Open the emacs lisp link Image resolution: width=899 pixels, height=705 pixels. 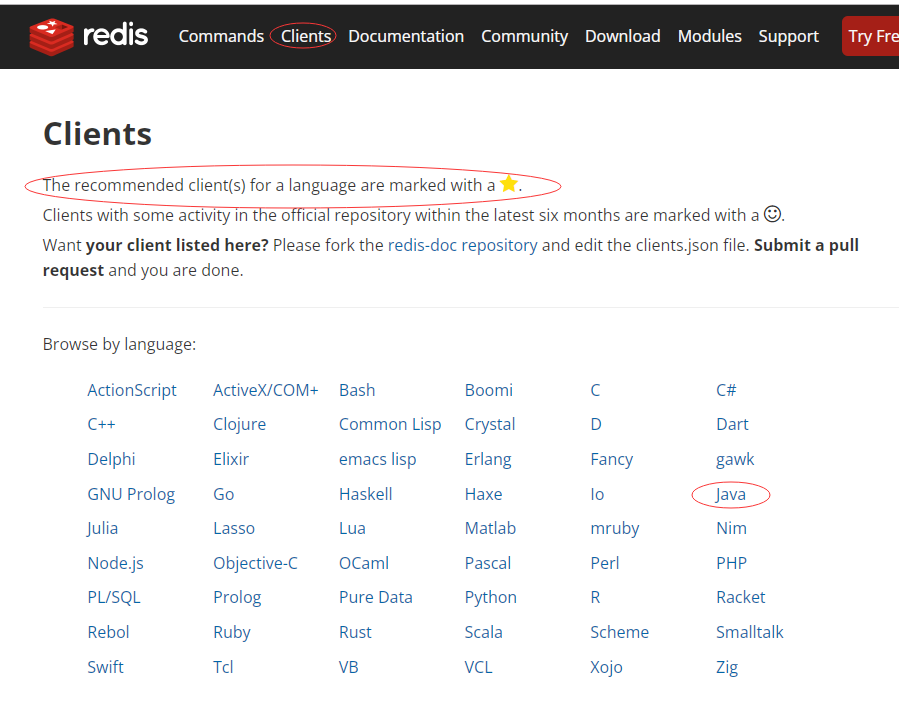(377, 460)
